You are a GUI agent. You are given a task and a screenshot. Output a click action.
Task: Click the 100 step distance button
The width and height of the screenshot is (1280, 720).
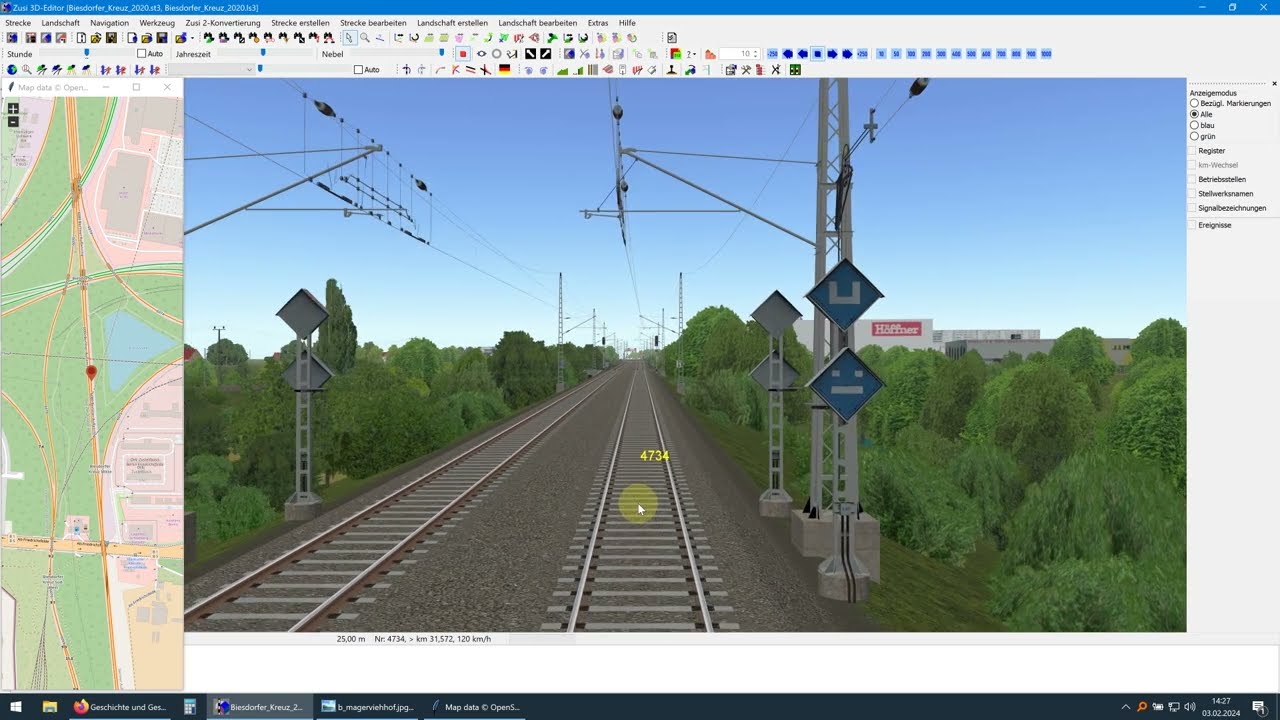click(911, 54)
